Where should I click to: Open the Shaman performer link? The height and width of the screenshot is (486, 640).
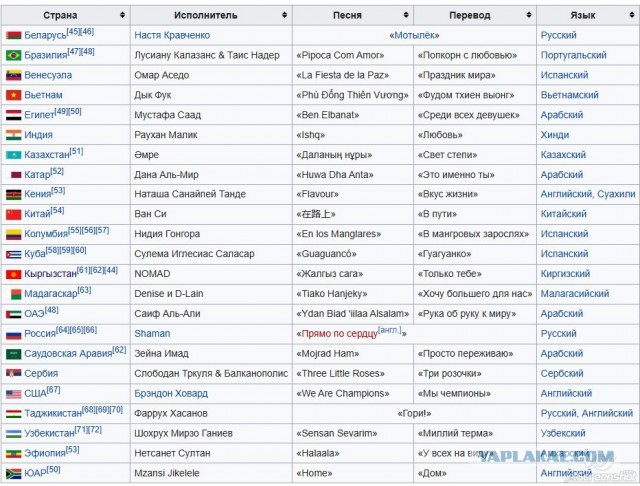[x=152, y=334]
